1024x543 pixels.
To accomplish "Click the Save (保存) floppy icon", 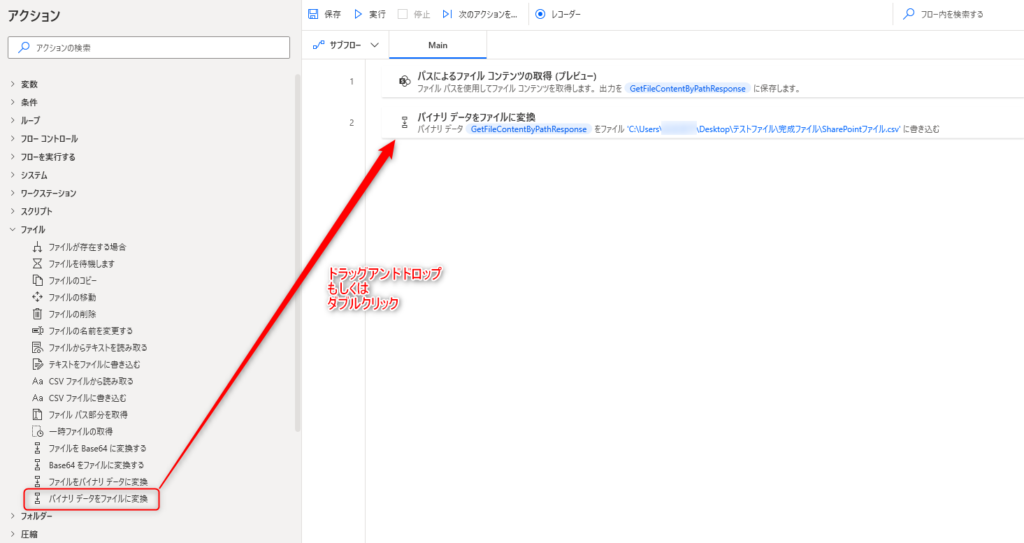I will tap(313, 15).
